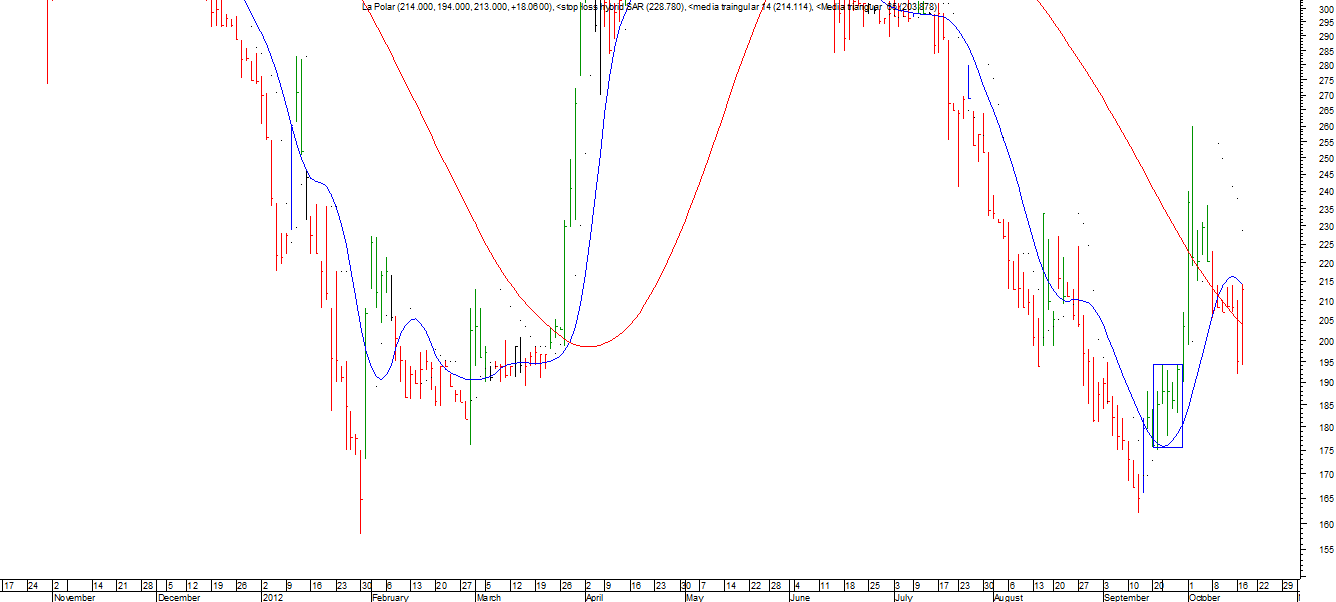This screenshot has width=1336, height=602.
Task: Click the media traingular 14 (214.114) label
Action: click(x=751, y=7)
